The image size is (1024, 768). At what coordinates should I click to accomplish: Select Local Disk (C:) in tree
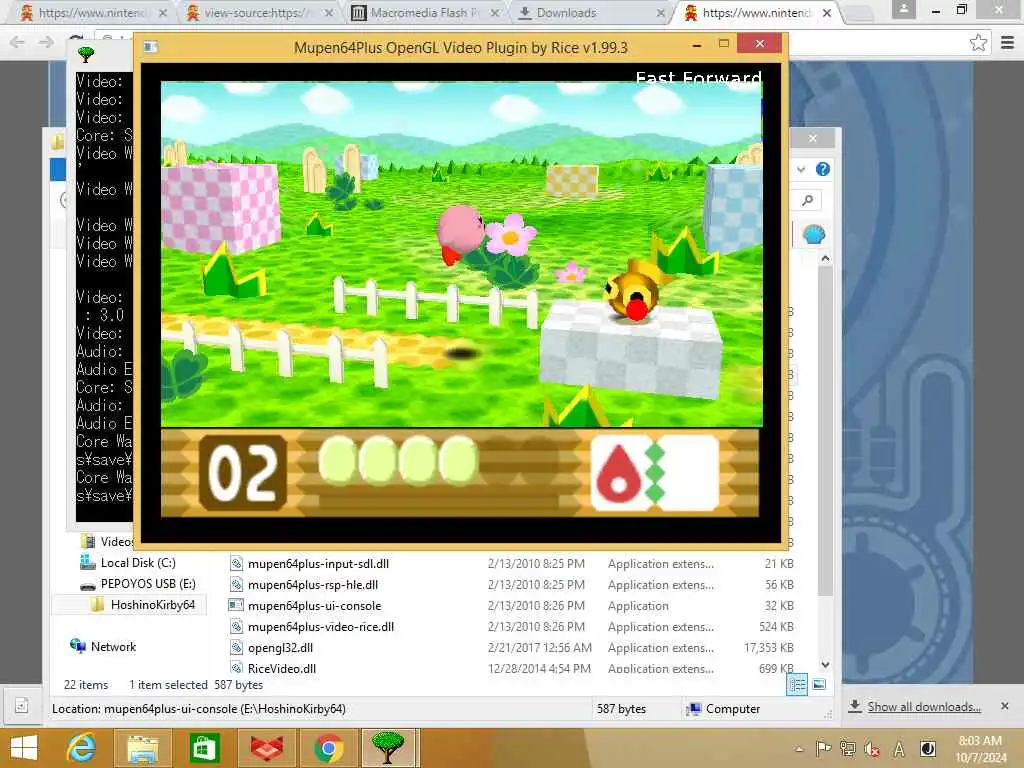click(x=138, y=562)
